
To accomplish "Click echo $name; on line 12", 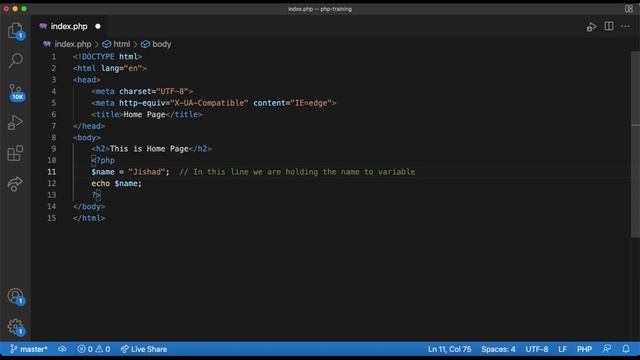I will pyautogui.click(x=116, y=183).
